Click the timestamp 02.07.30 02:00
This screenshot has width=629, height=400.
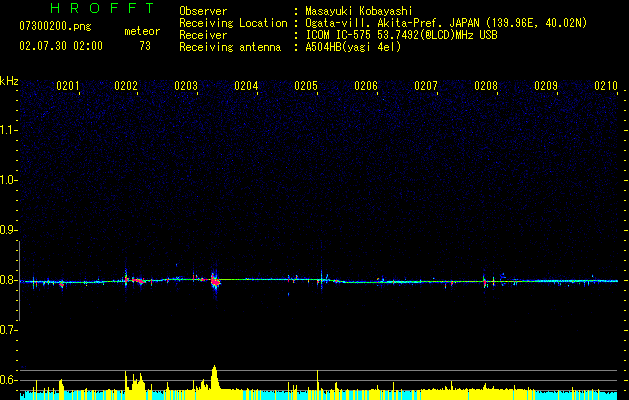(61, 46)
